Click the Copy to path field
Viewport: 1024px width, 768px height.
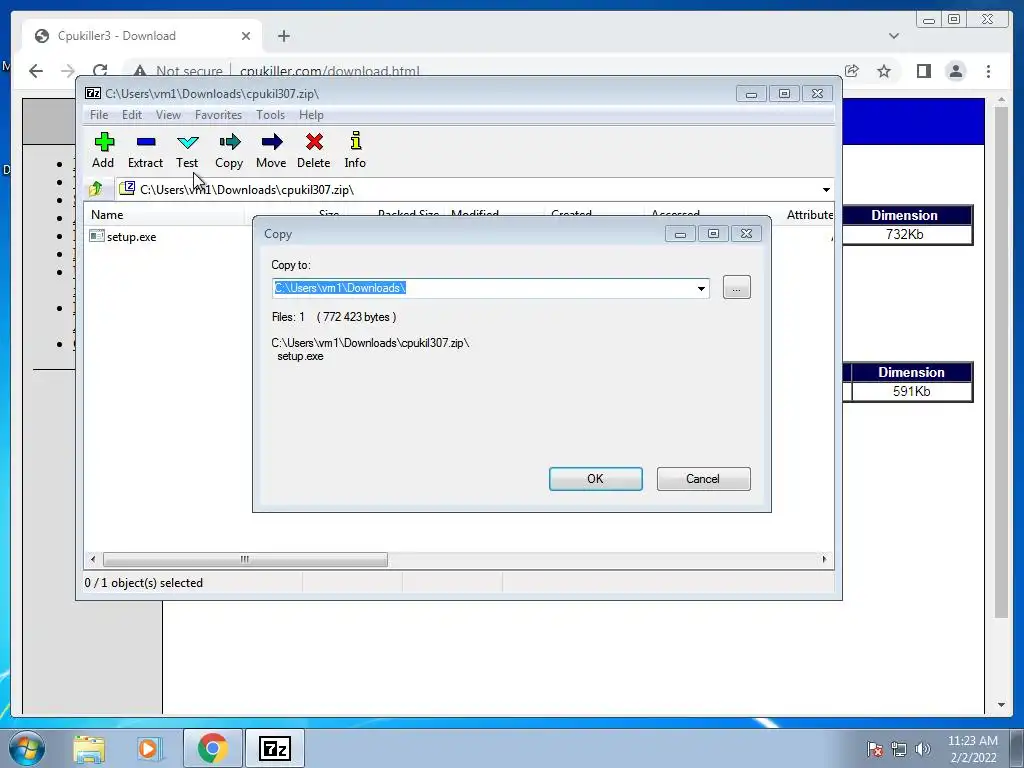(x=490, y=288)
